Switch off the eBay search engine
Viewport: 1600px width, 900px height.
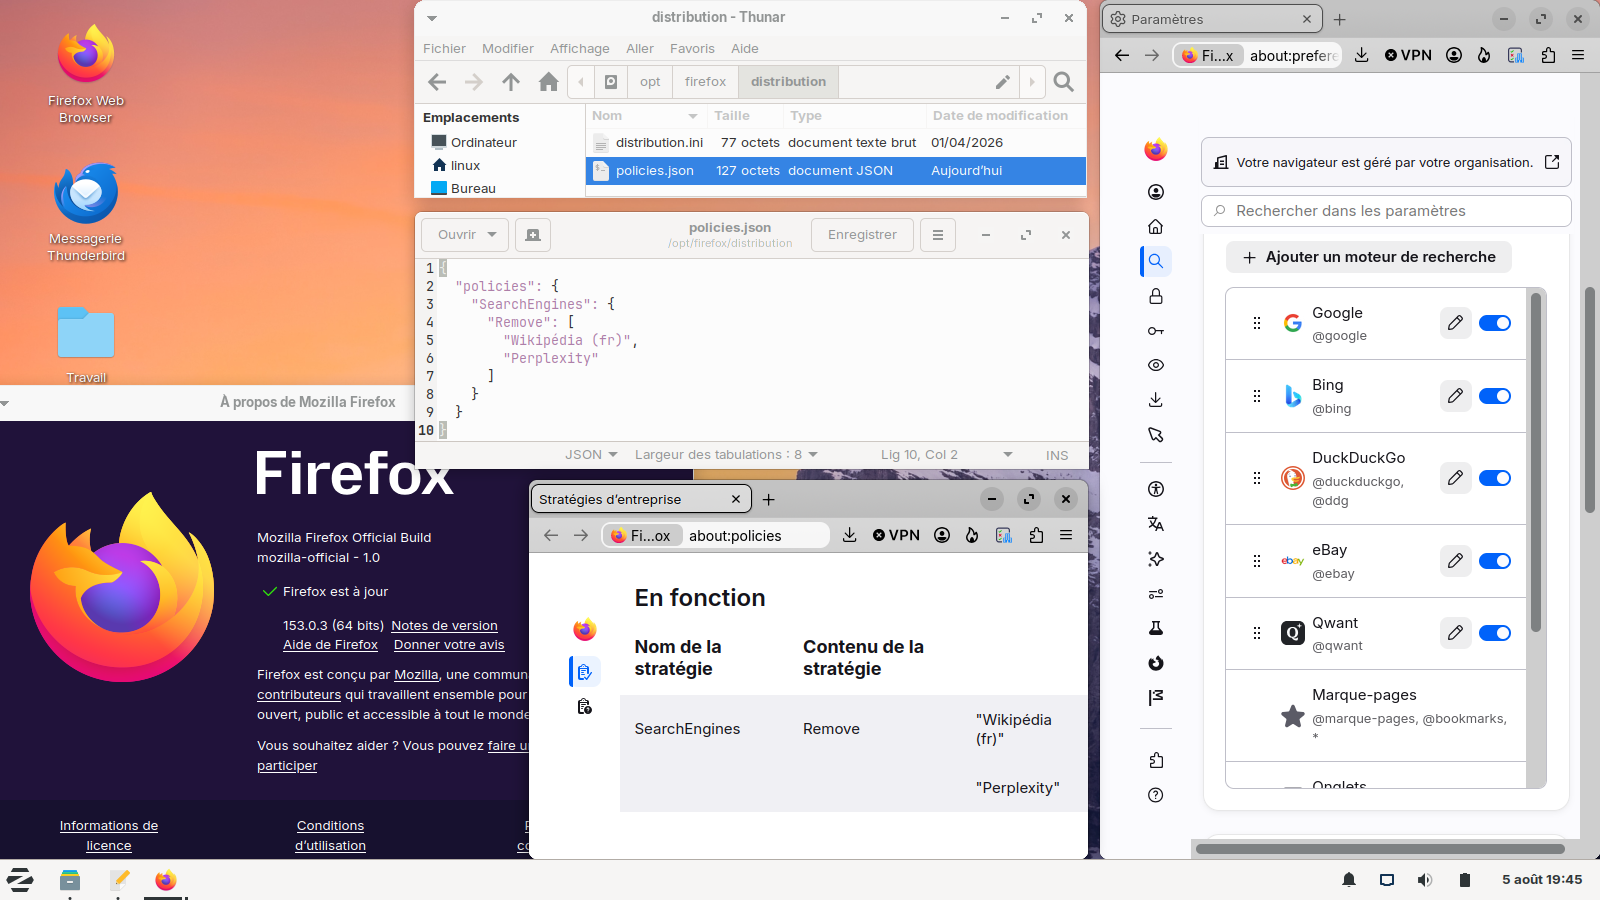click(1495, 561)
